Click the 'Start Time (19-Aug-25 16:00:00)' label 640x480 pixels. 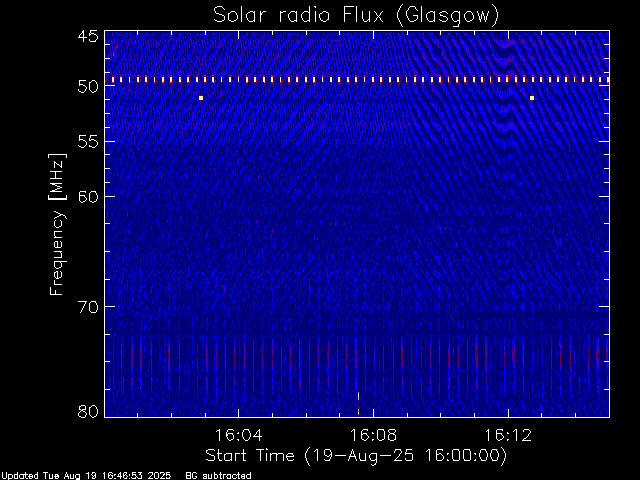coord(356,456)
